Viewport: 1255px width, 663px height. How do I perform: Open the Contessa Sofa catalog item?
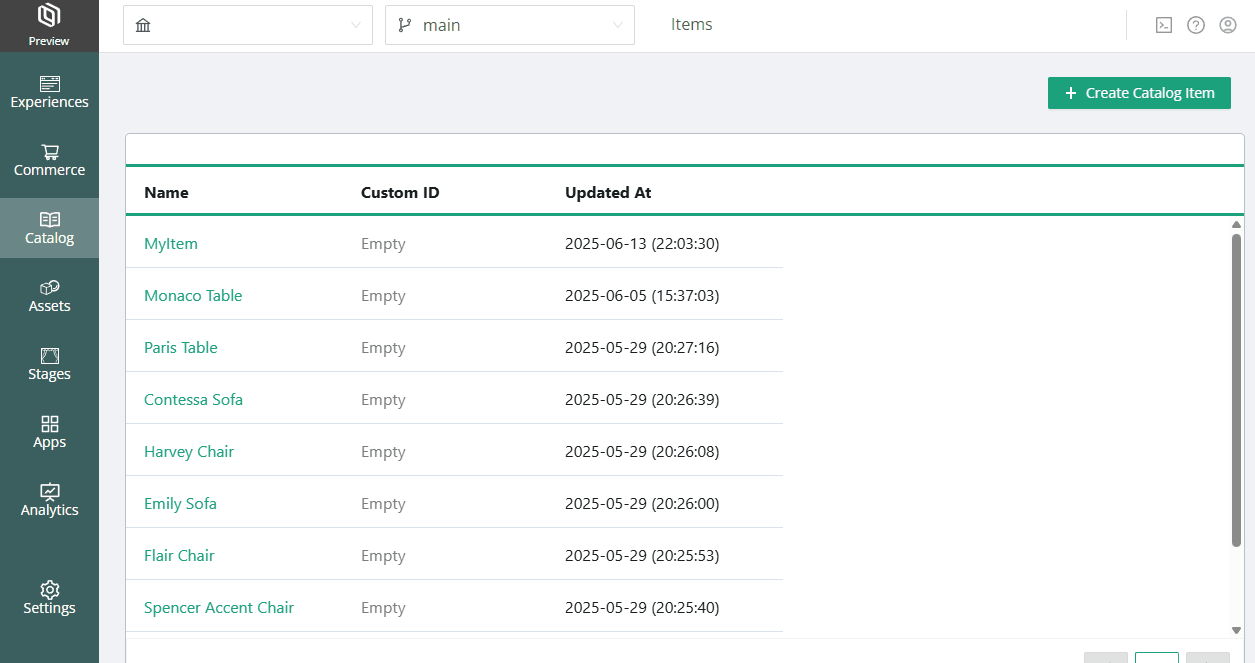[x=193, y=400]
